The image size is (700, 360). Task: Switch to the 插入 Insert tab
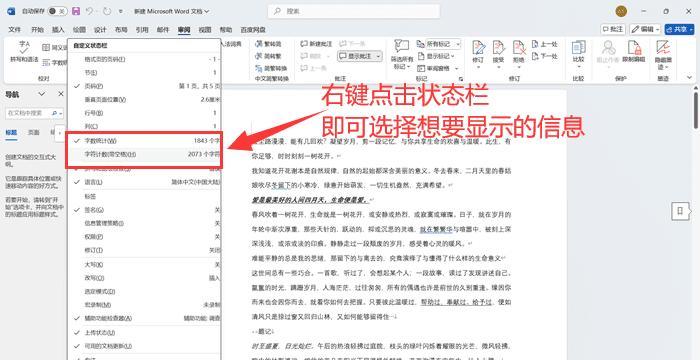[x=58, y=29]
